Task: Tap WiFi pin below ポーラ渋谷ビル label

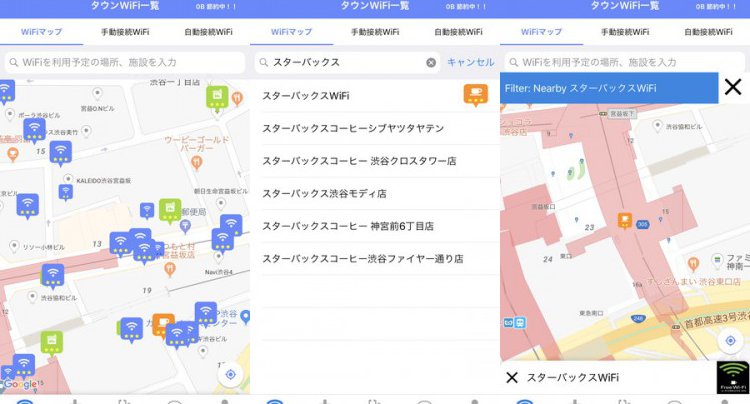Action: pyautogui.click(x=34, y=130)
